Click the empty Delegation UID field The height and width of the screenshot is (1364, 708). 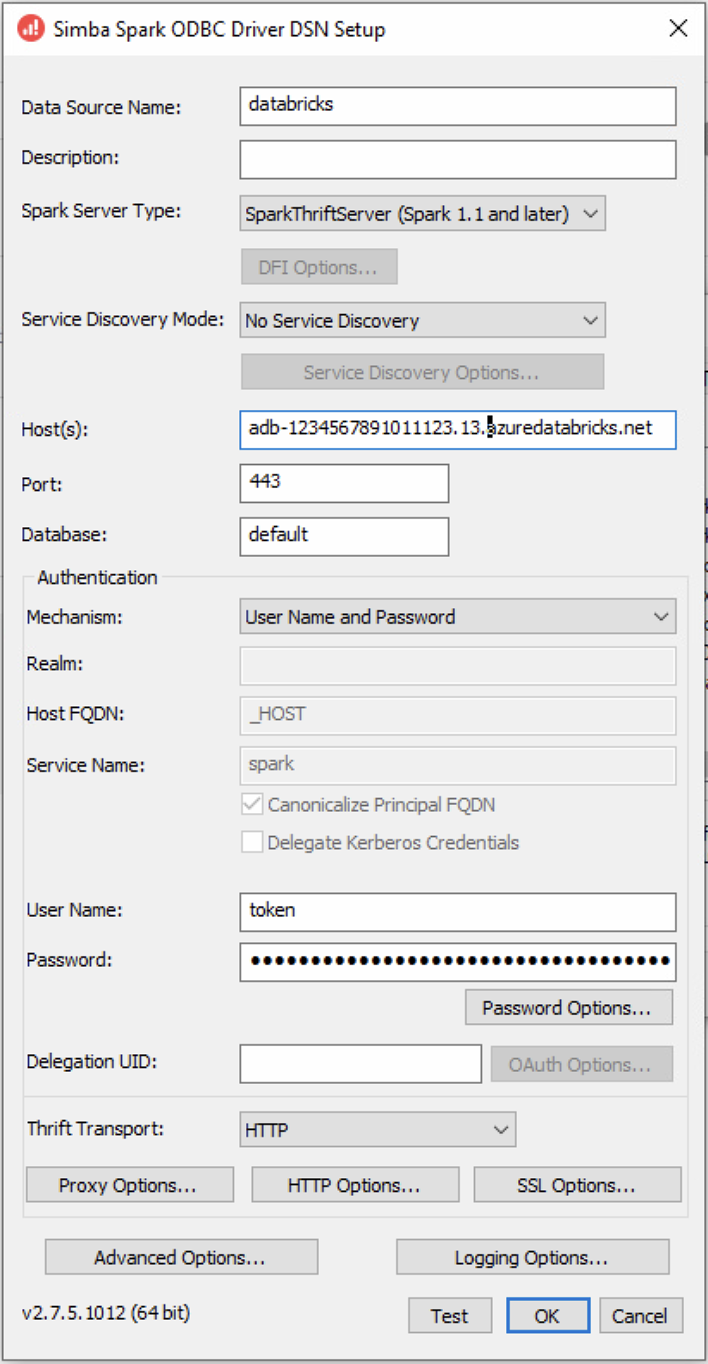[x=359, y=1063]
